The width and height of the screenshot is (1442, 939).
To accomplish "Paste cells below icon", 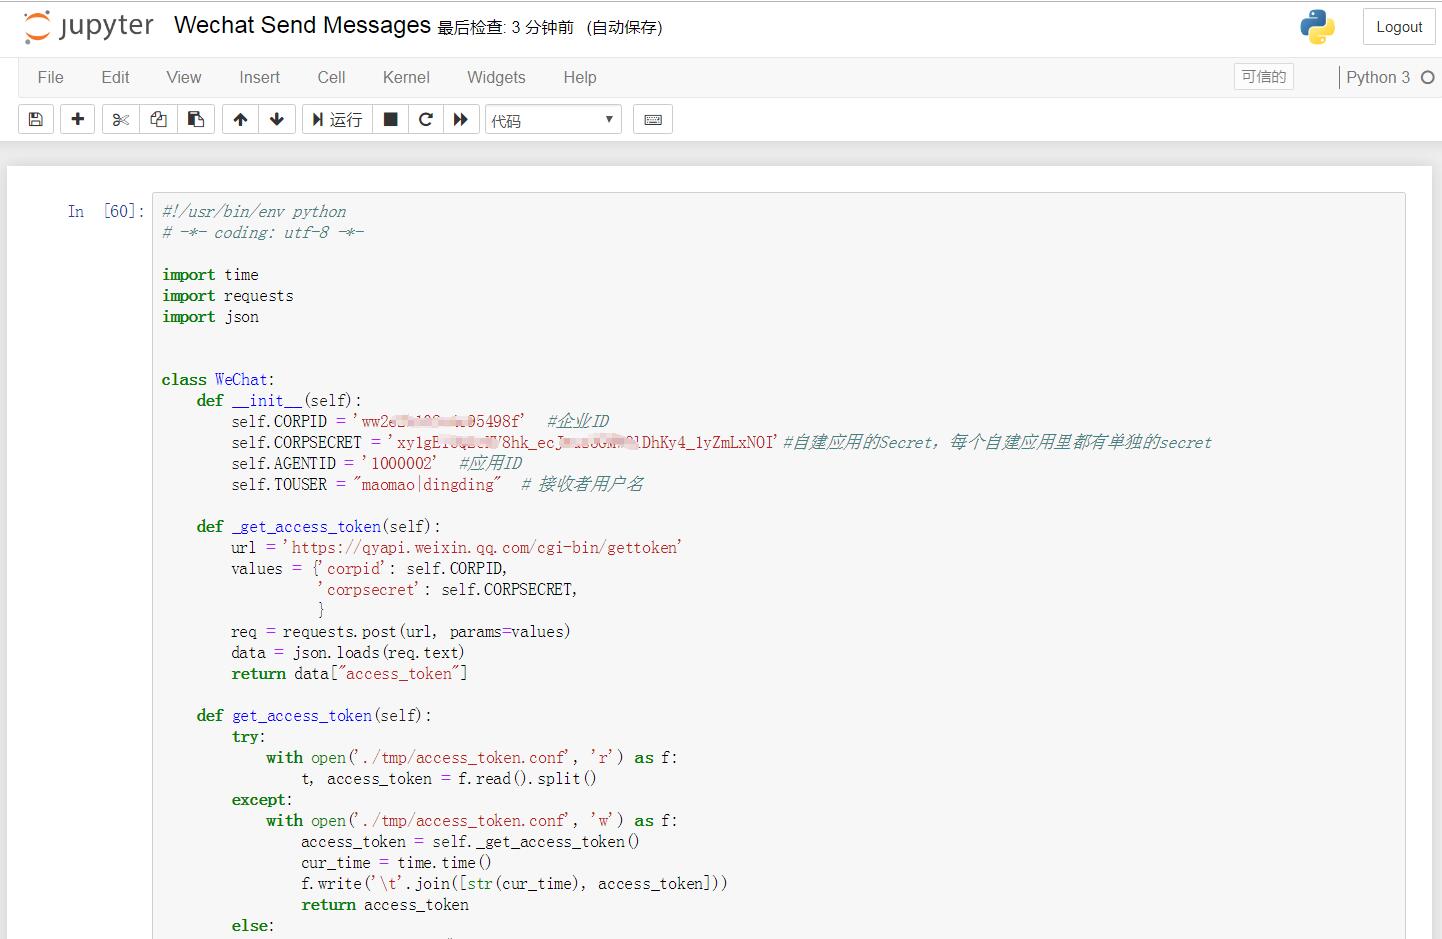I will 196,120.
